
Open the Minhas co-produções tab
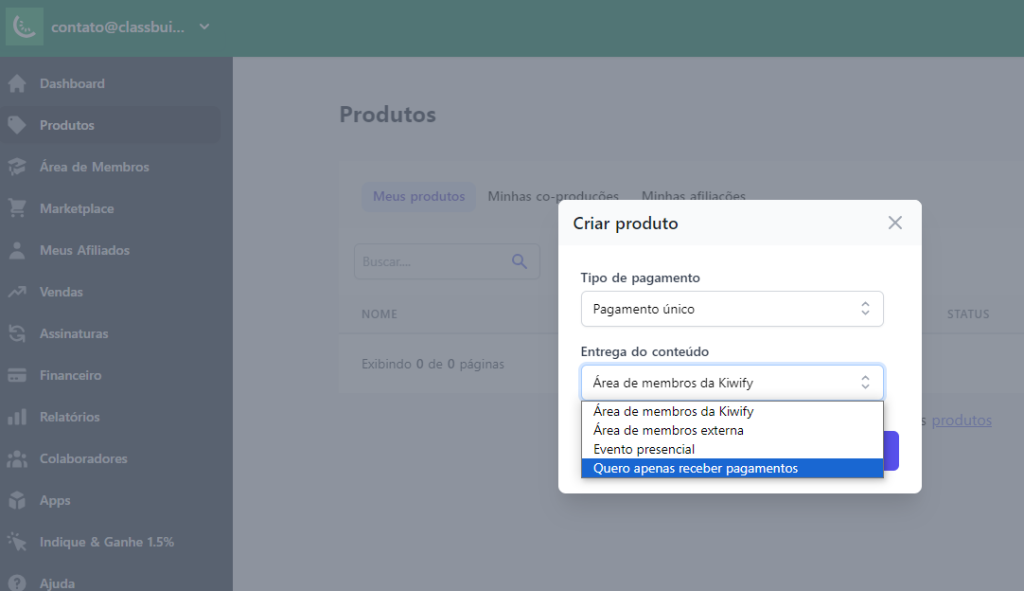(x=552, y=197)
